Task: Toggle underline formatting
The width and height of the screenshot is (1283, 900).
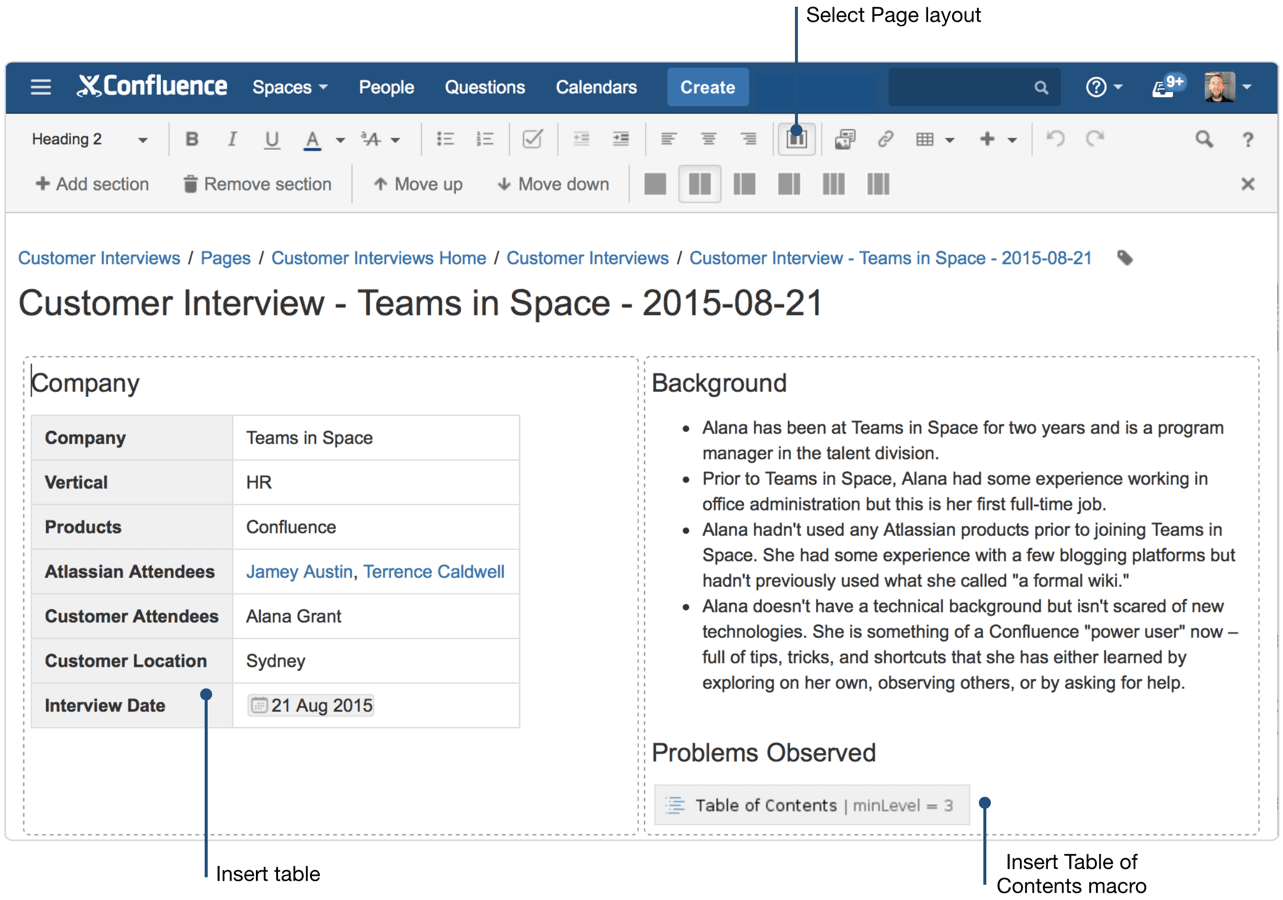Action: pyautogui.click(x=272, y=140)
